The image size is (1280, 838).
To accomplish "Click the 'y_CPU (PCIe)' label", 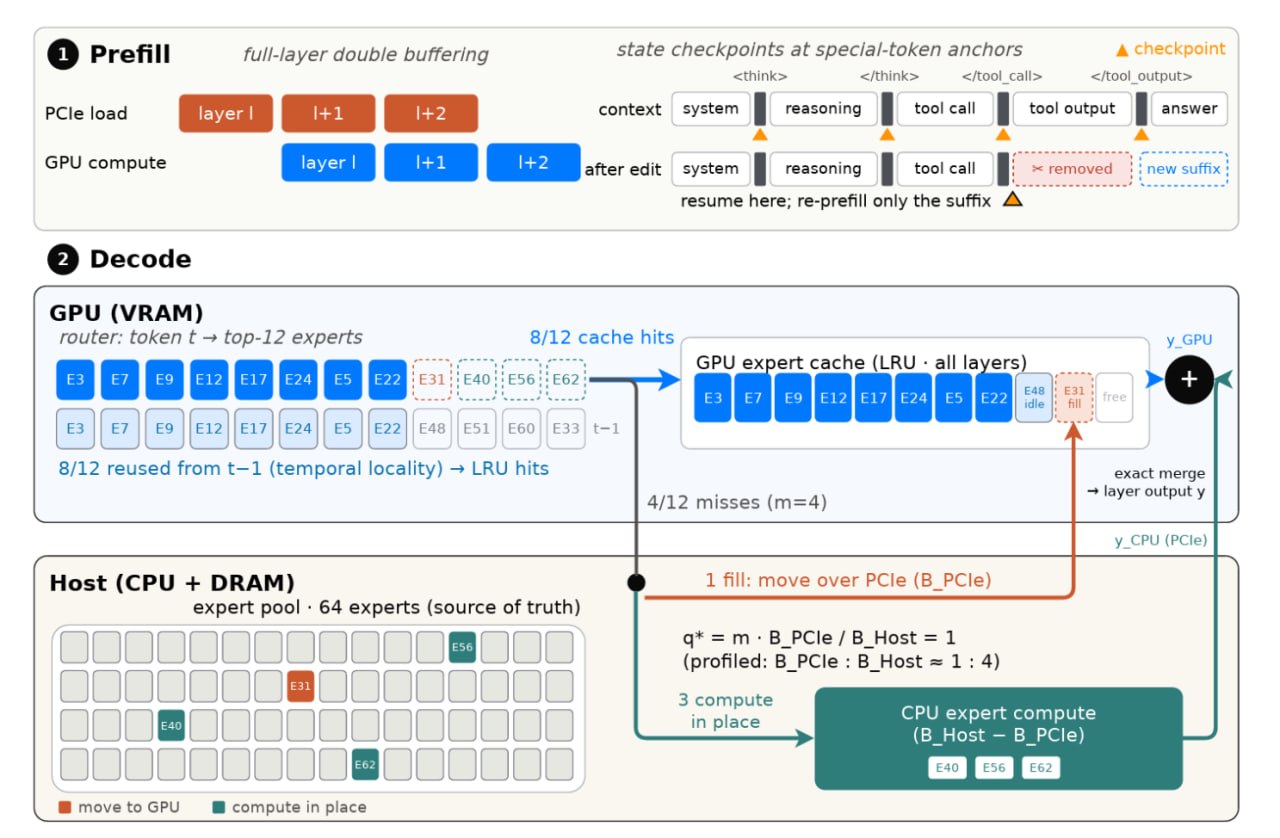I will [x=1161, y=540].
